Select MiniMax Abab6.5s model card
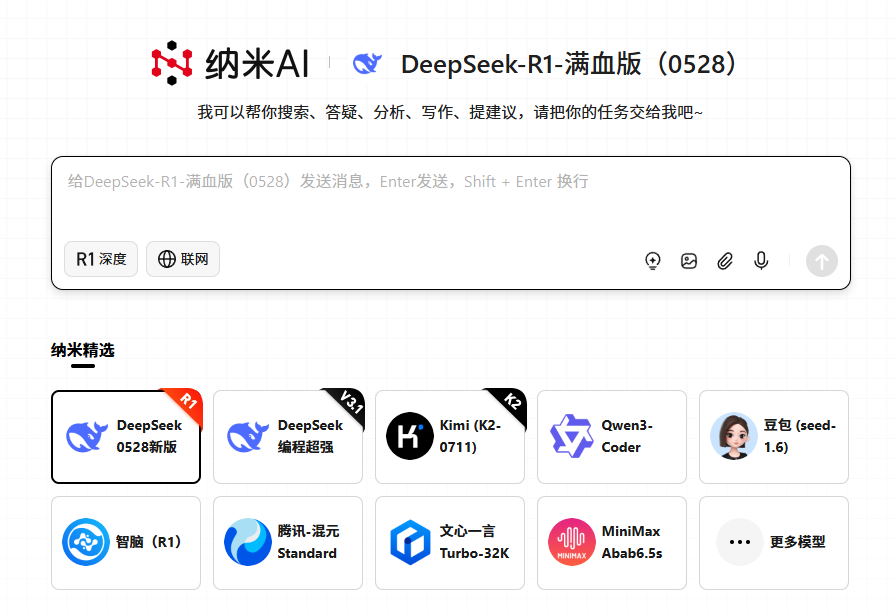Viewport: 896px width, 614px height. [x=612, y=543]
